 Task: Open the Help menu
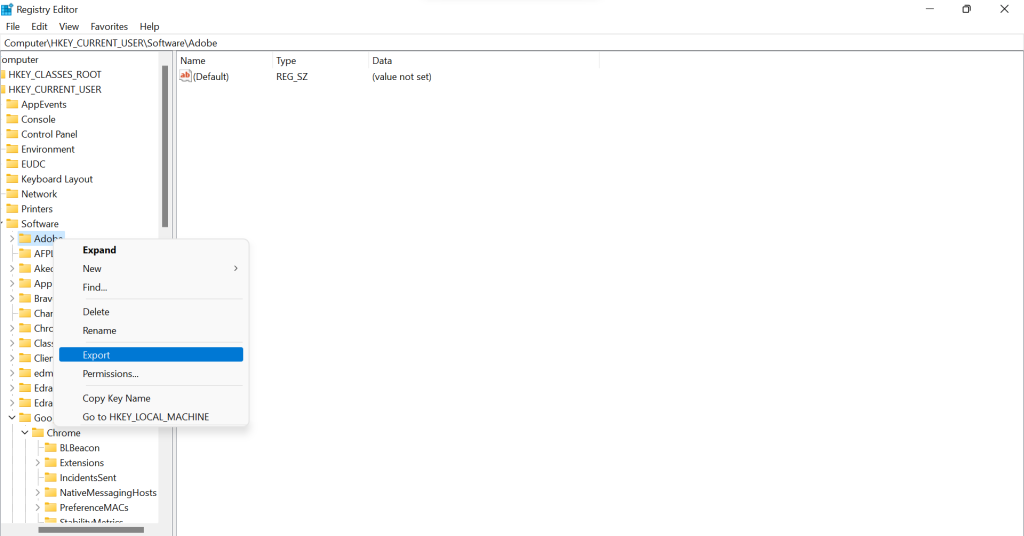(x=150, y=27)
